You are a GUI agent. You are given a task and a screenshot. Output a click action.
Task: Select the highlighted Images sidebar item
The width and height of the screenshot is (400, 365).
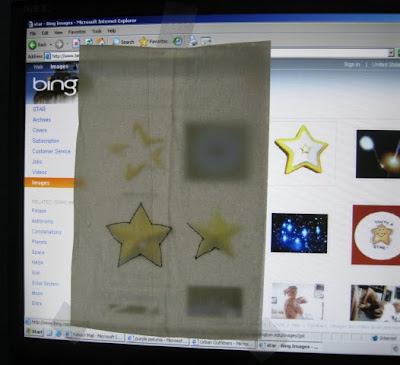49,183
